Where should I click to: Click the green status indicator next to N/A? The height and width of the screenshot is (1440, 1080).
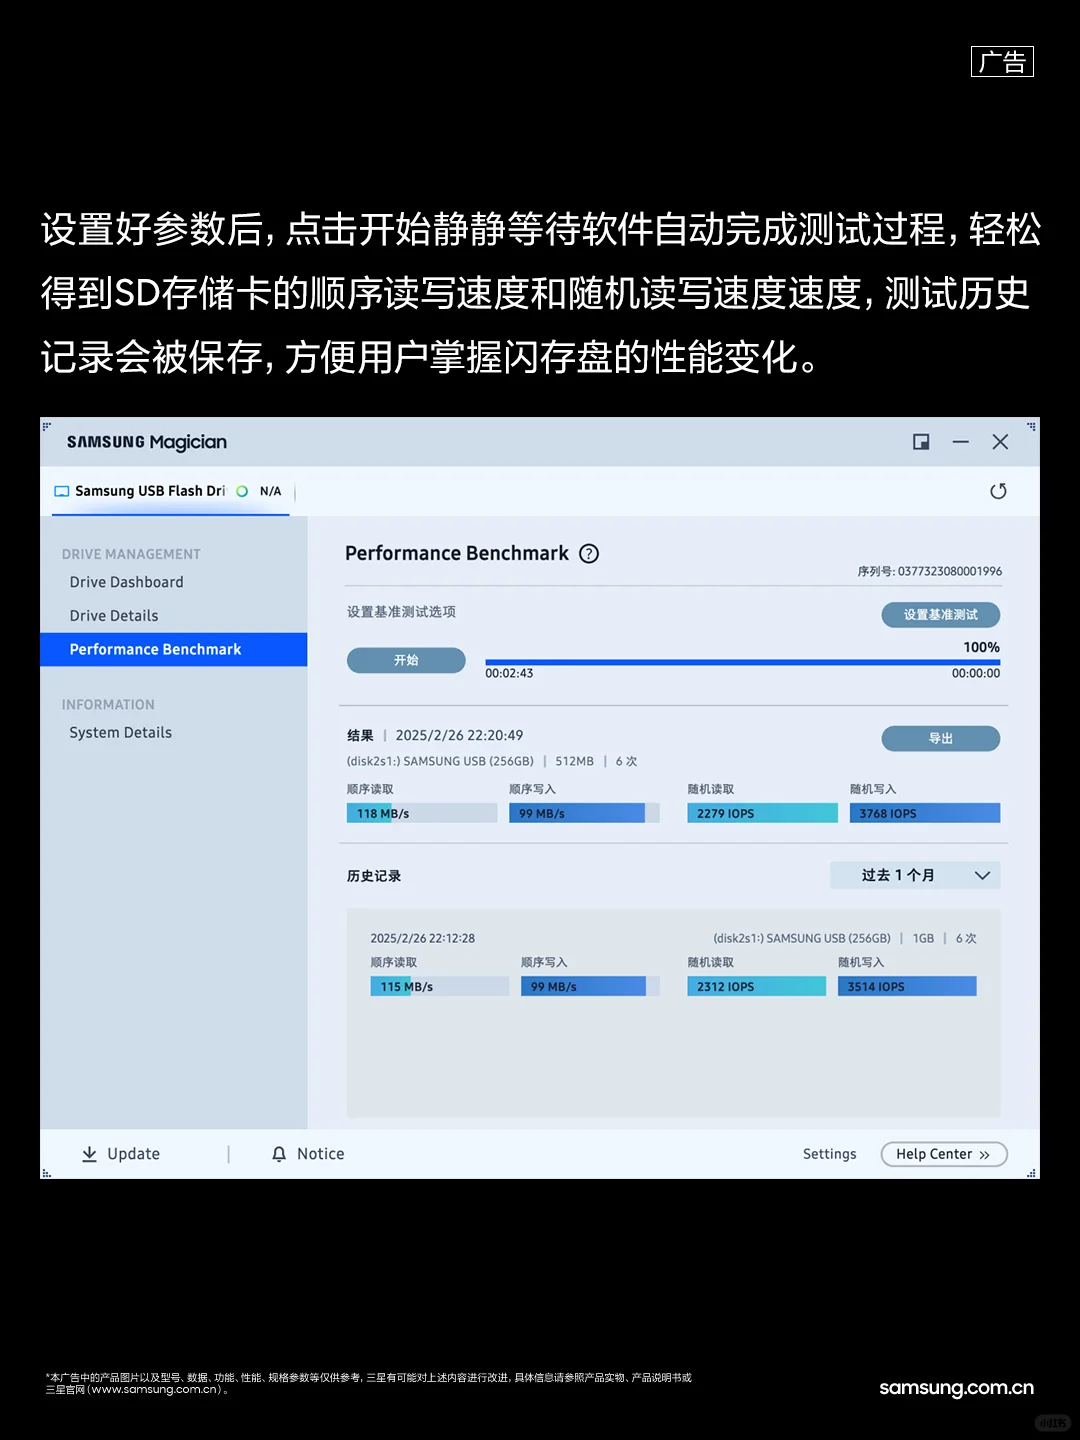pyautogui.click(x=241, y=491)
